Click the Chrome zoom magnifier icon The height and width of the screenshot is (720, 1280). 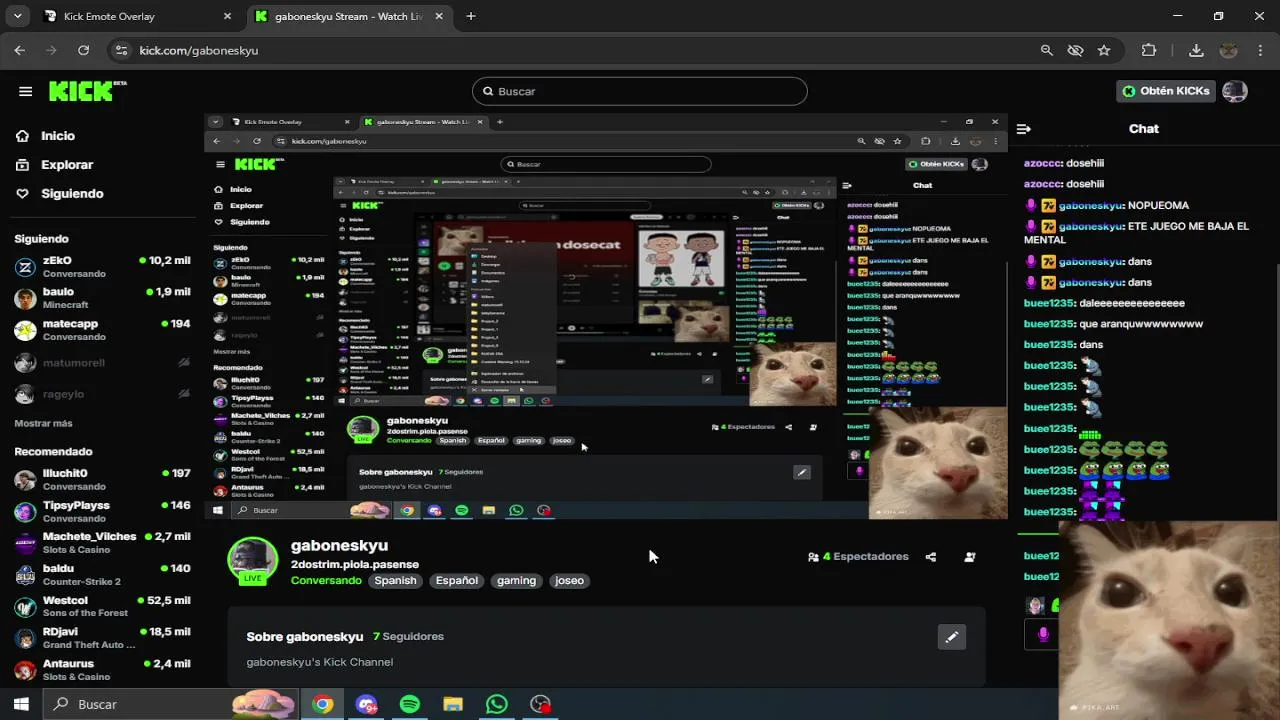pos(1046,50)
